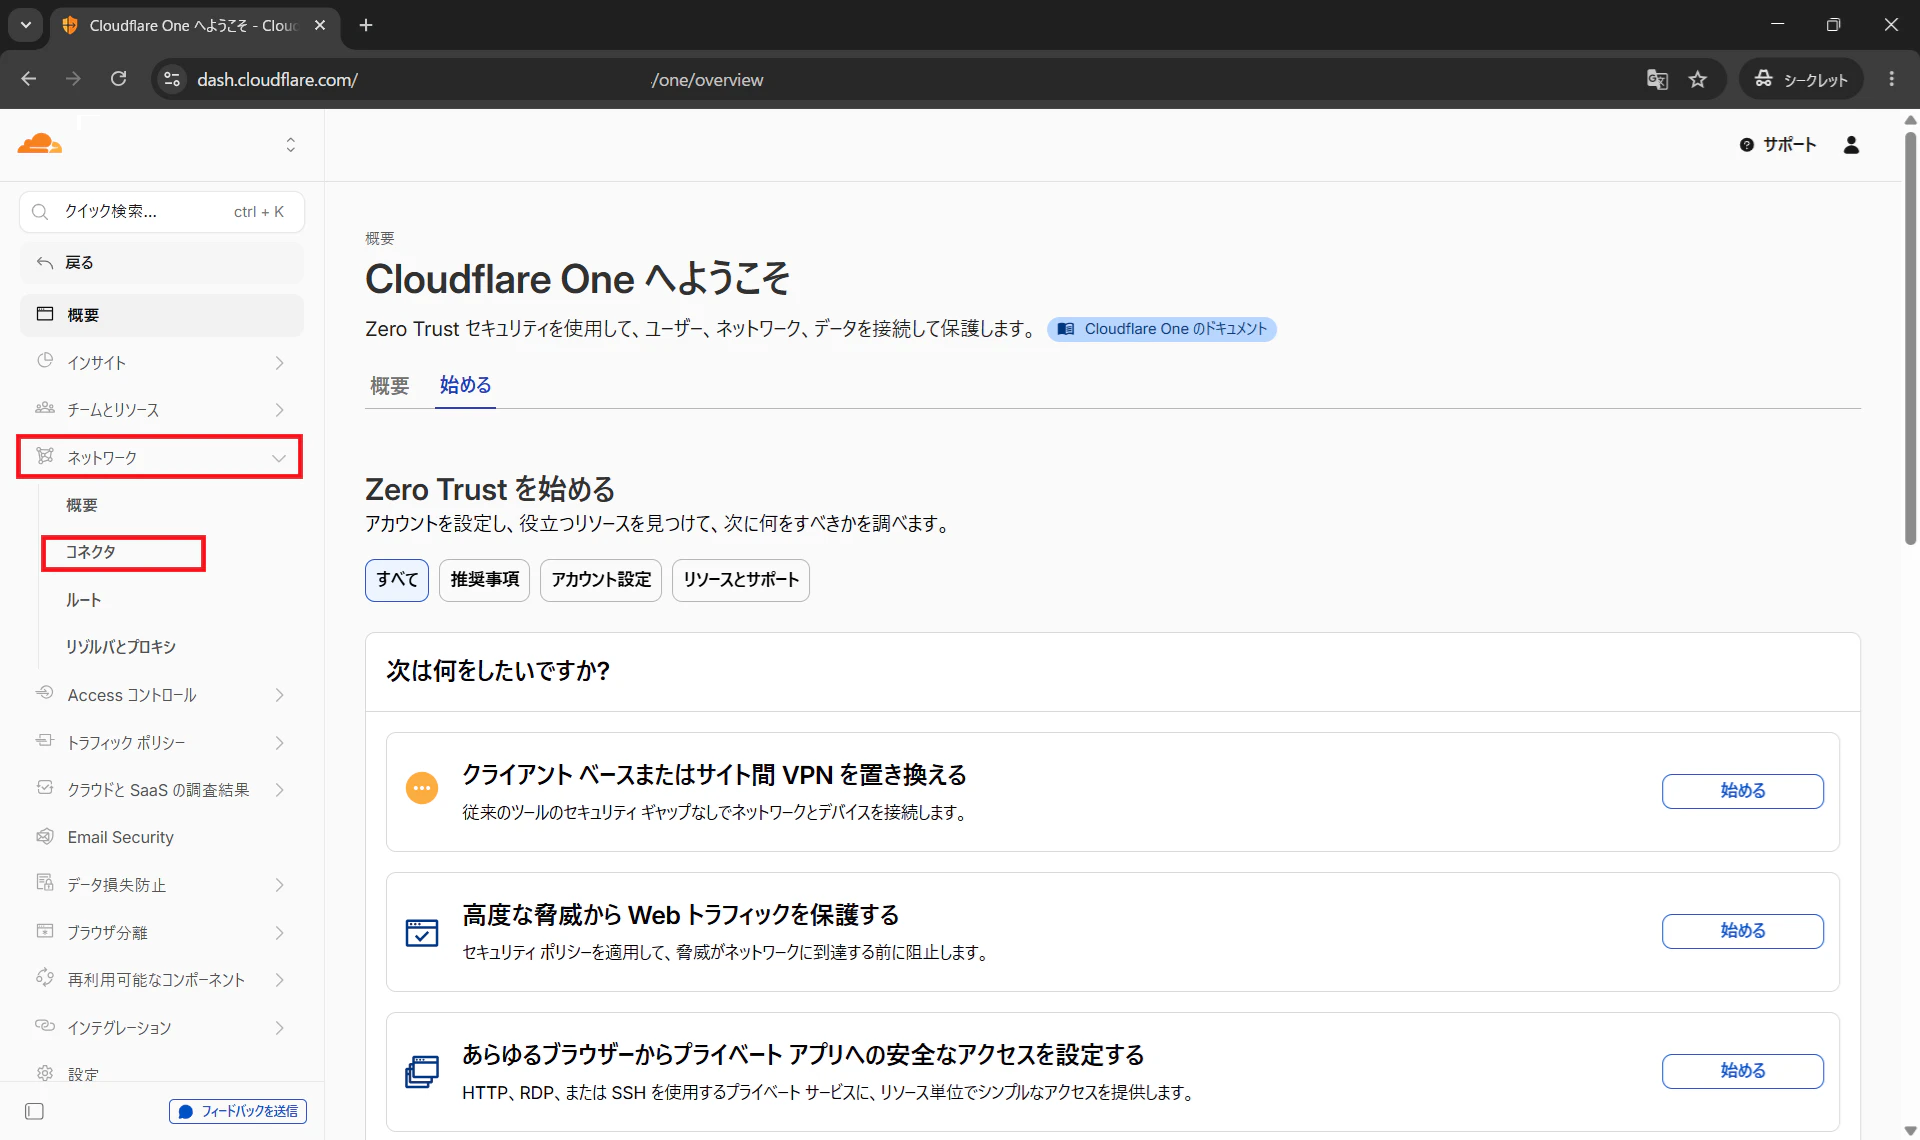Image resolution: width=1920 pixels, height=1140 pixels.
Task: Click the site information icon in address bar
Action: point(172,79)
